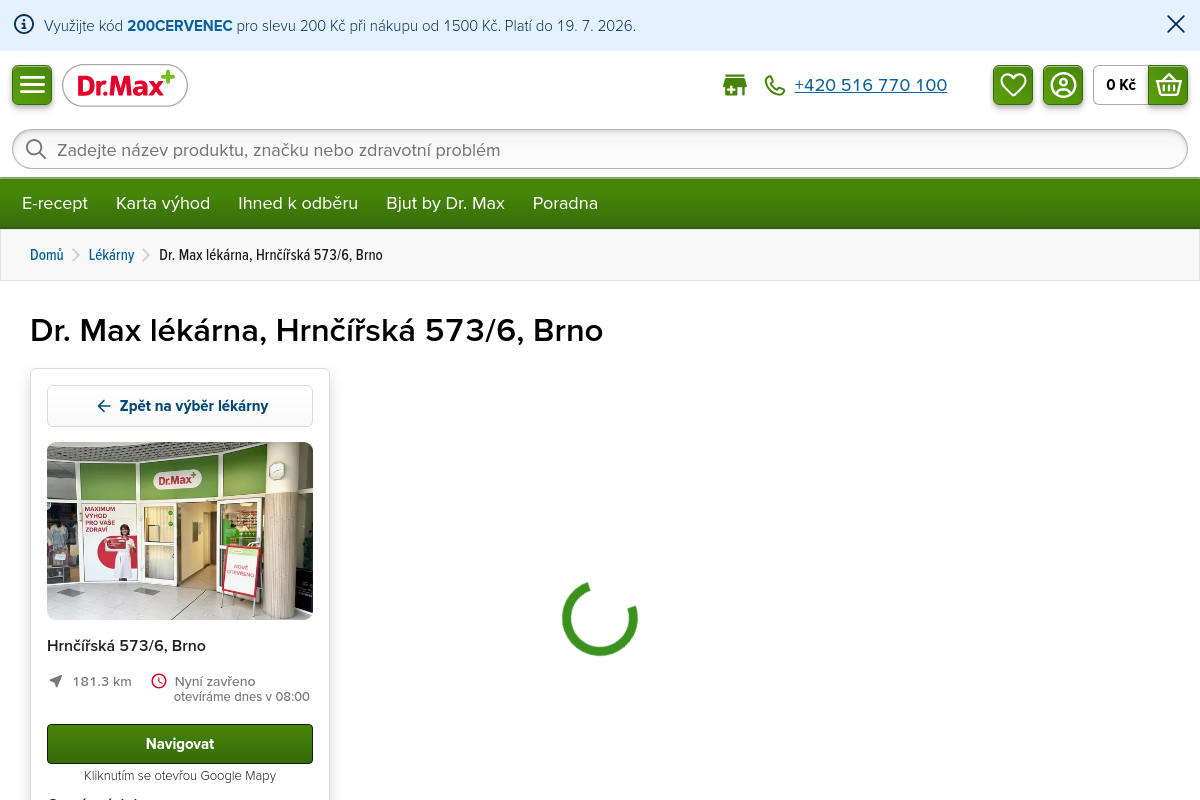Screen dimensions: 1200x800
Task: Click the green phone handset icon
Action: pos(775,86)
